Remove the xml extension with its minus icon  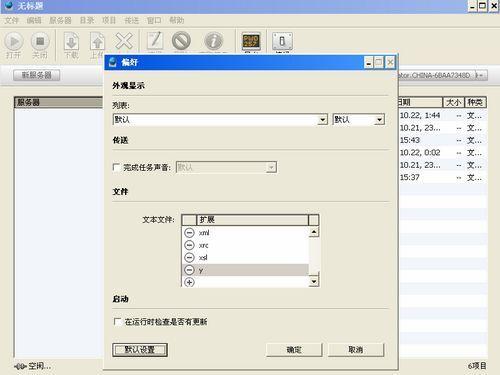pos(189,233)
